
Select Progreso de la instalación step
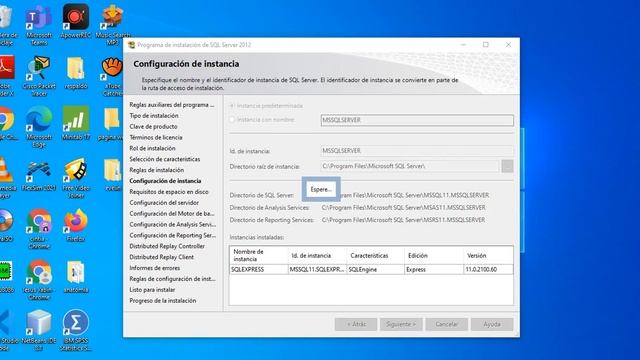163,300
